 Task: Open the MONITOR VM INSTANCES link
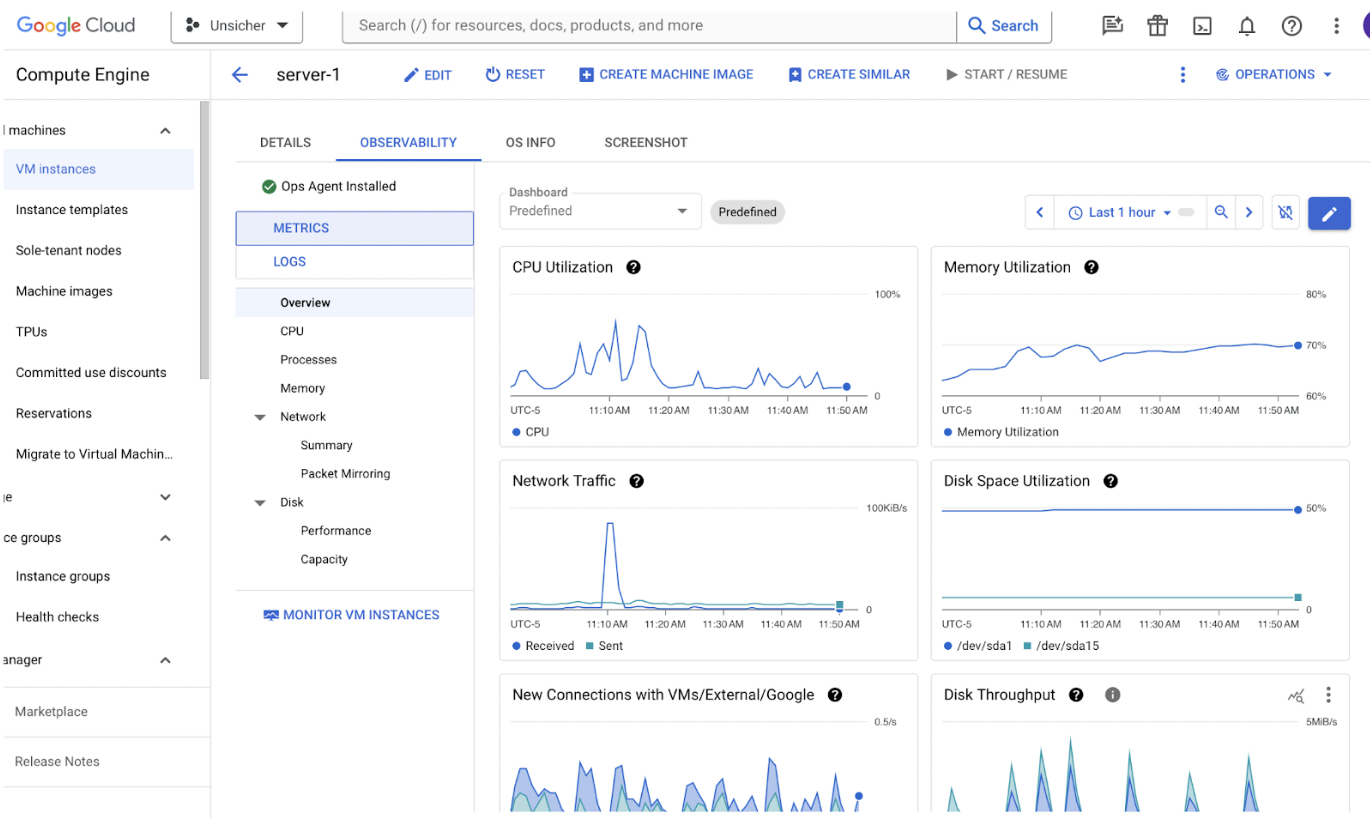[x=351, y=615]
